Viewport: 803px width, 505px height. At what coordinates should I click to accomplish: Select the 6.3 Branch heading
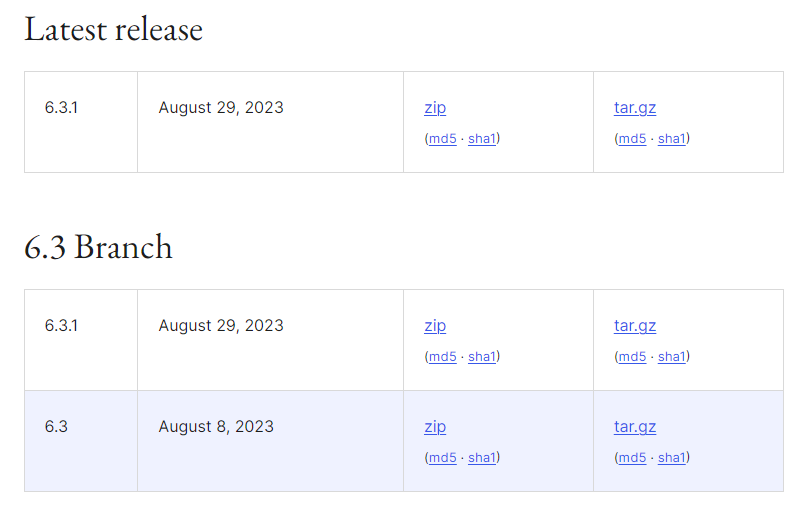(98, 247)
